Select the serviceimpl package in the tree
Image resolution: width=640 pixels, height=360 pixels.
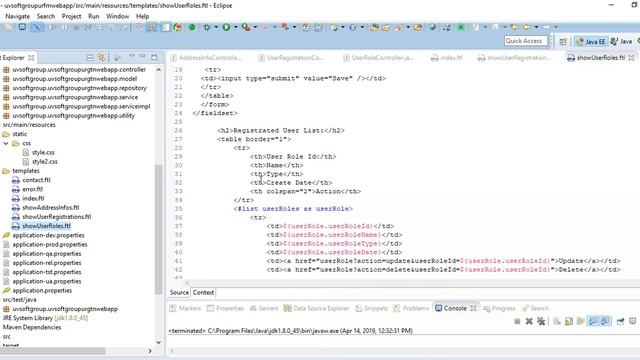(81, 107)
